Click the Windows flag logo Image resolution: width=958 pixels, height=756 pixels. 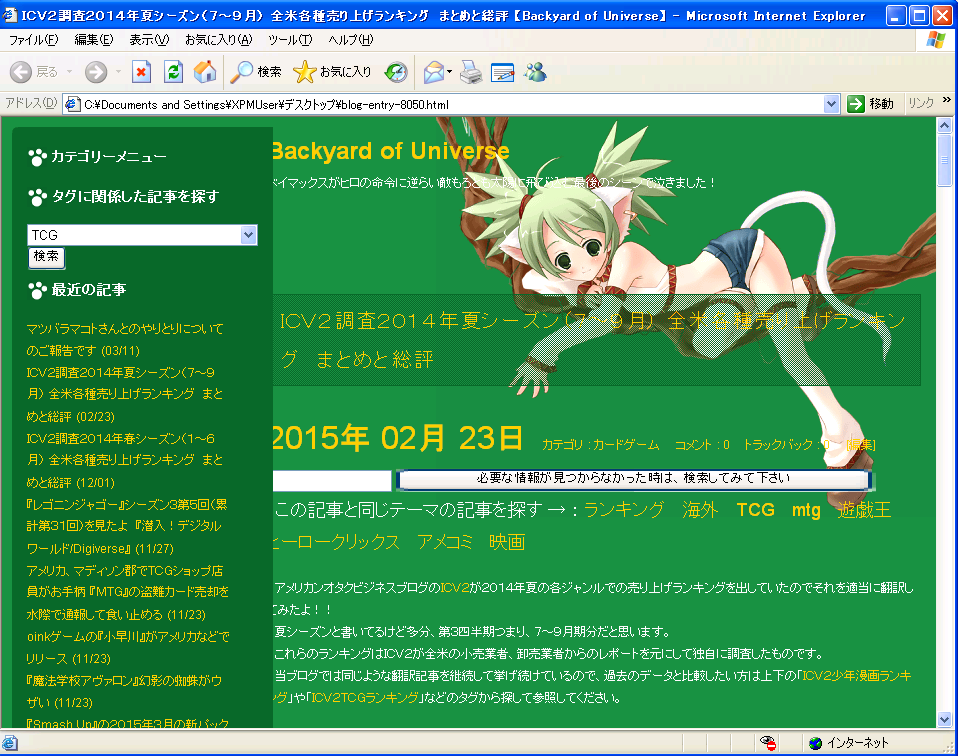coord(935,40)
